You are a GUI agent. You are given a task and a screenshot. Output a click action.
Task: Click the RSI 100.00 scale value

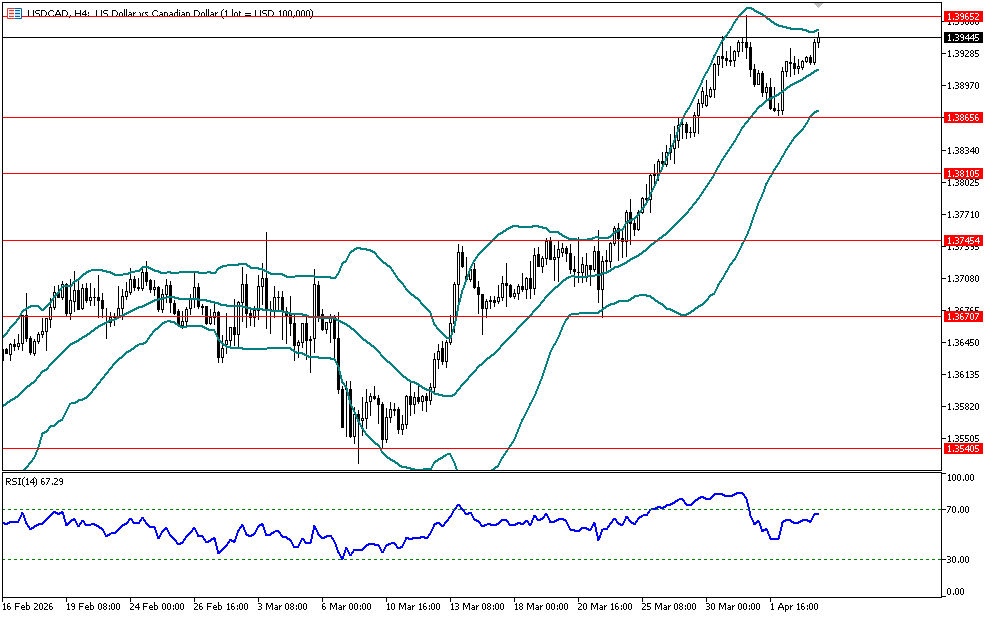[961, 479]
